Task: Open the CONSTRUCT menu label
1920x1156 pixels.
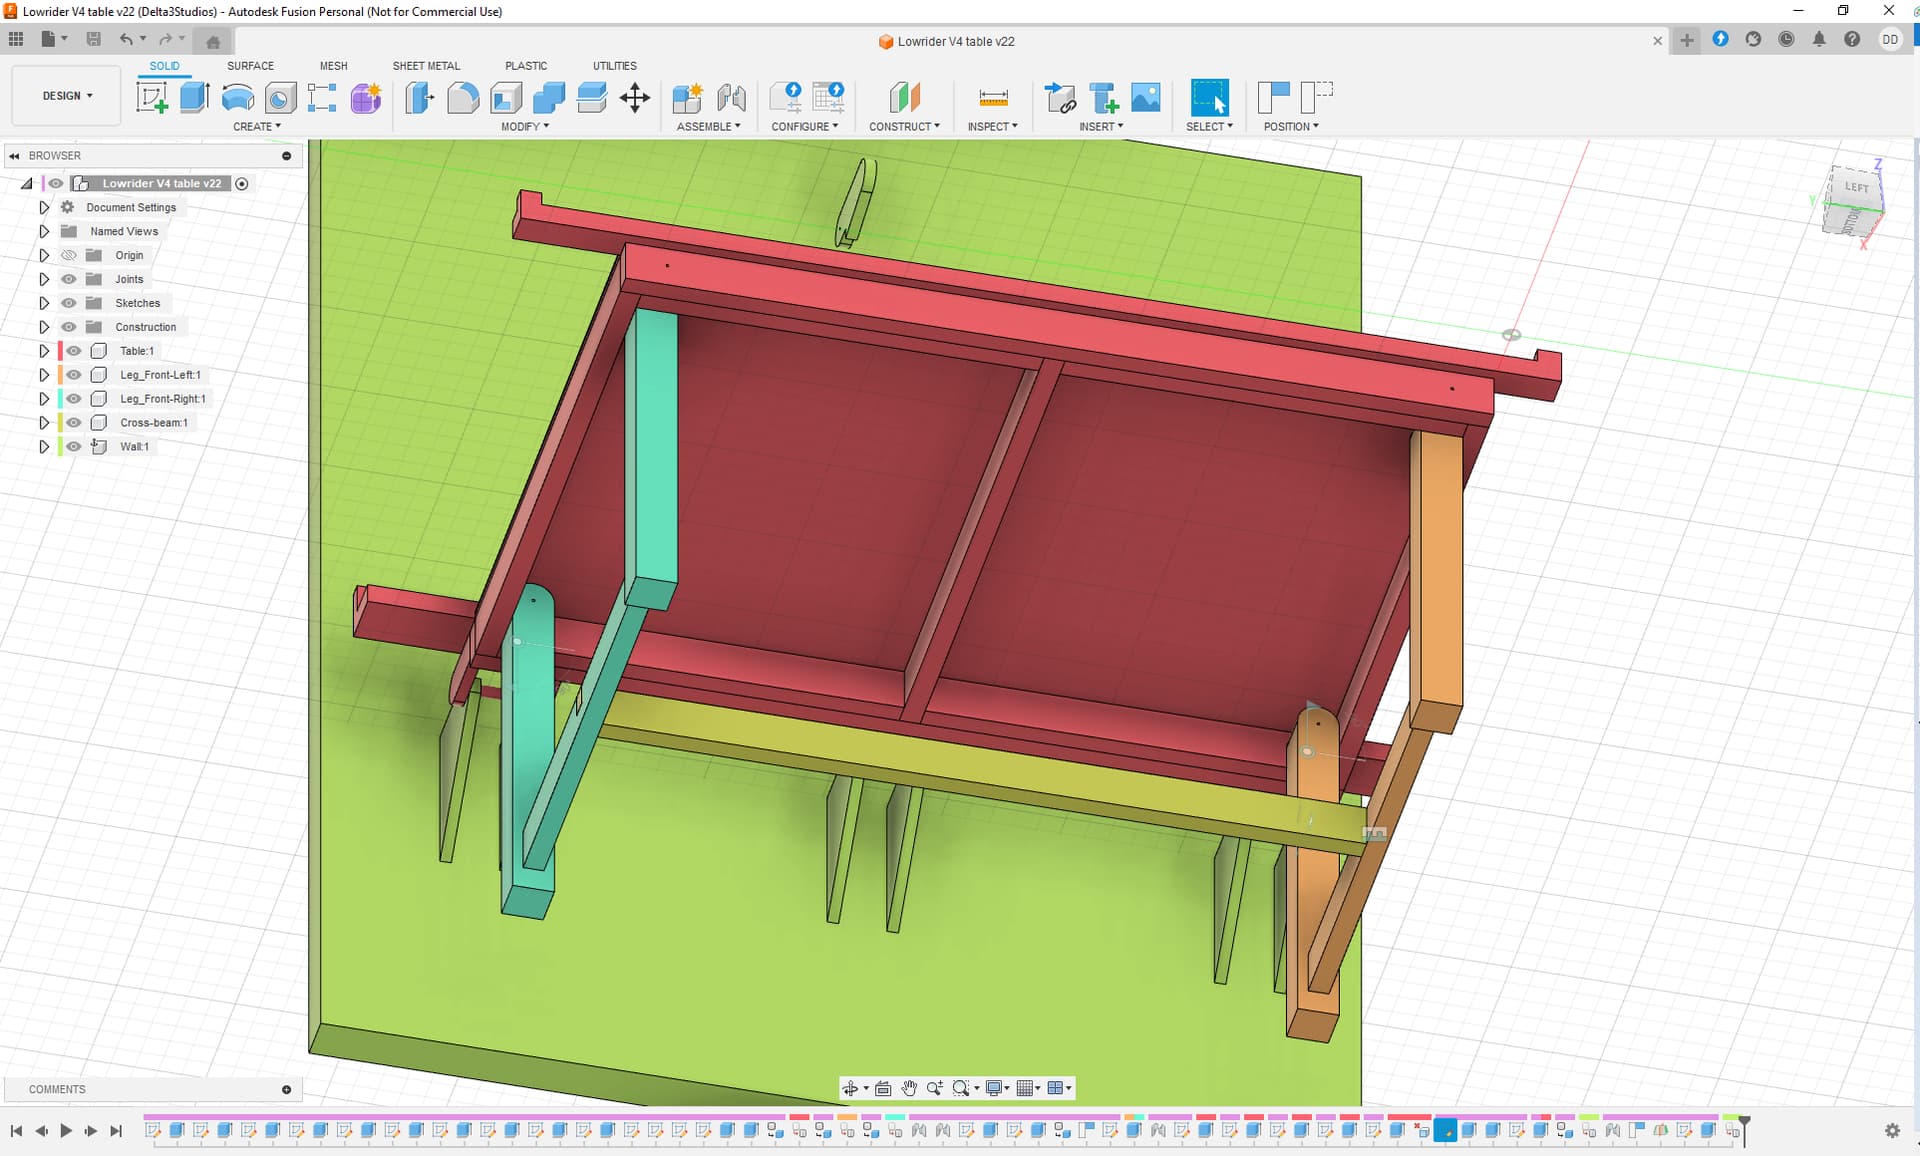Action: pos(904,127)
